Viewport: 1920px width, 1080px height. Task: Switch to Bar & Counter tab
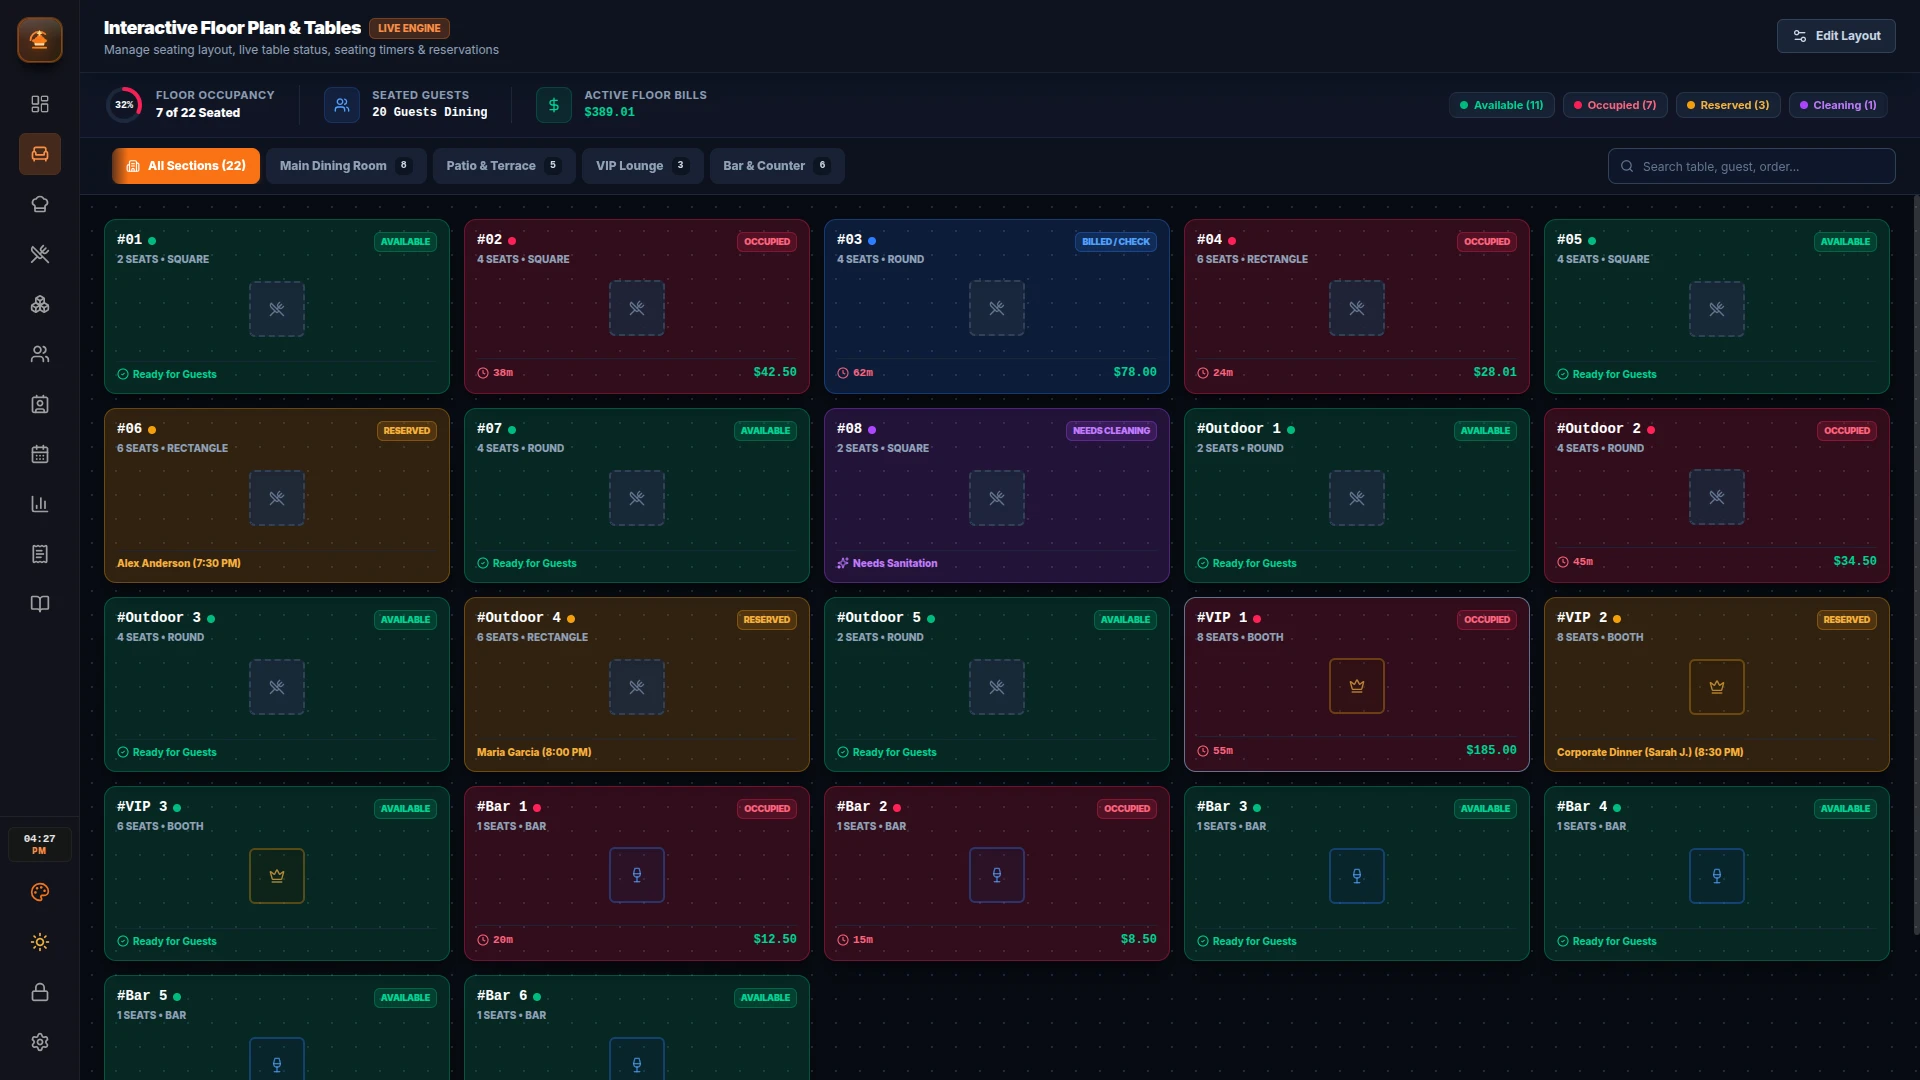(x=777, y=166)
